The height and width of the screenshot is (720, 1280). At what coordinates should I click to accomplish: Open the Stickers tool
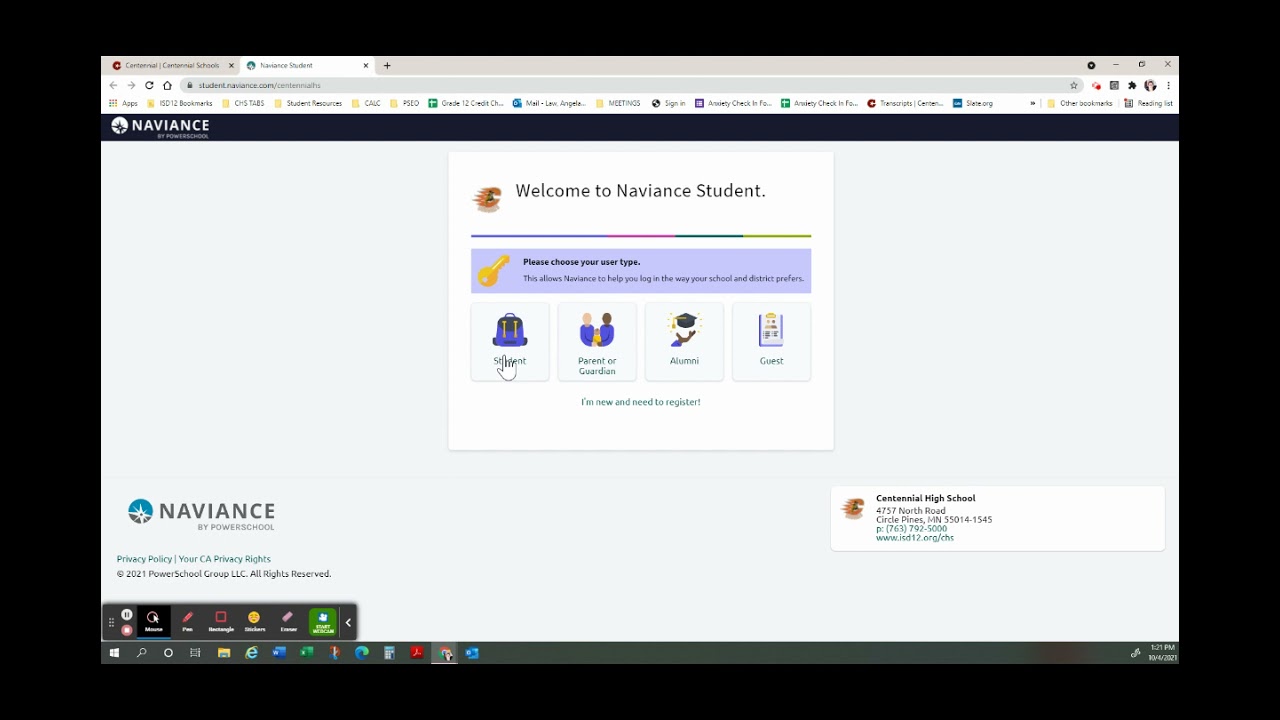click(x=254, y=621)
